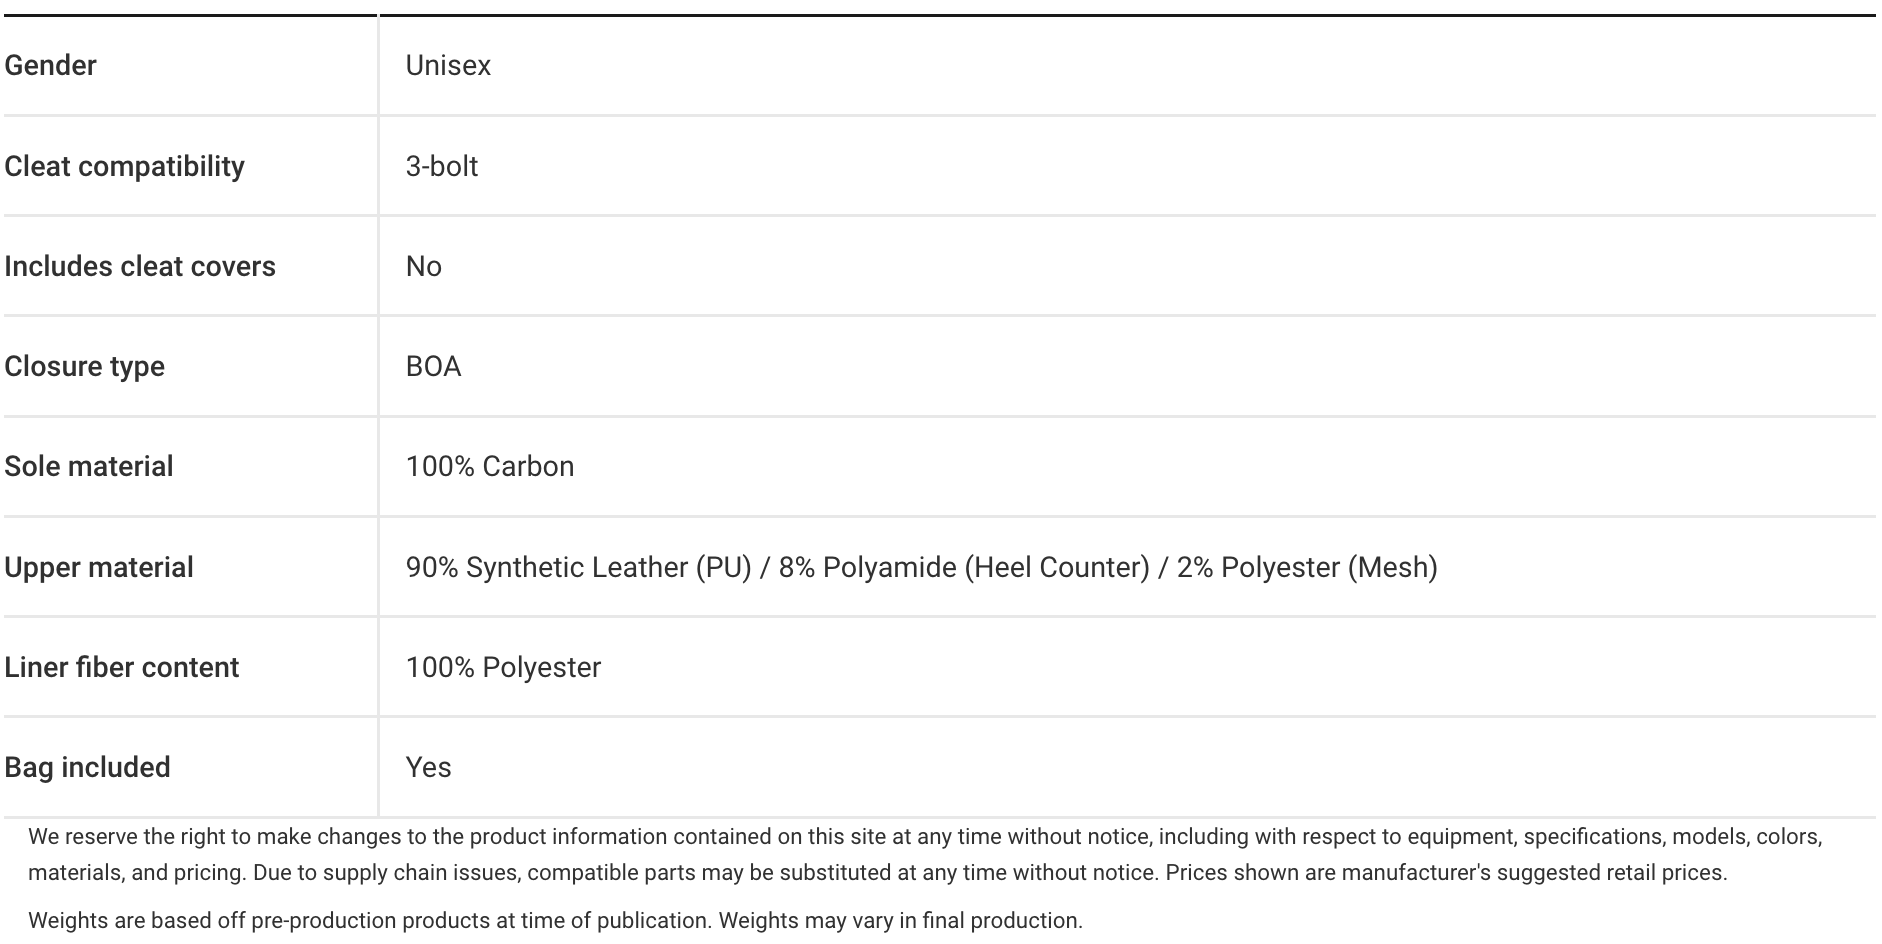
Task: Select the 100% Carbon sole value
Action: point(490,466)
